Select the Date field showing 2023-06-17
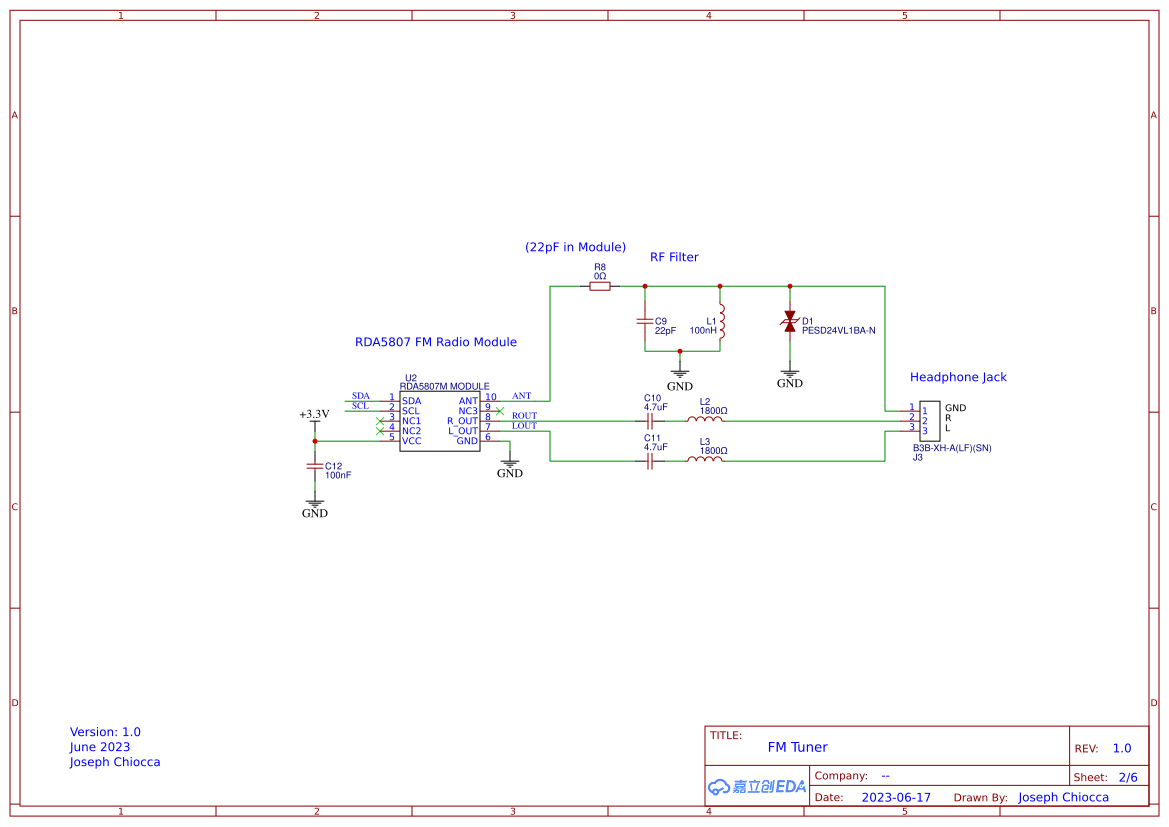 (897, 797)
